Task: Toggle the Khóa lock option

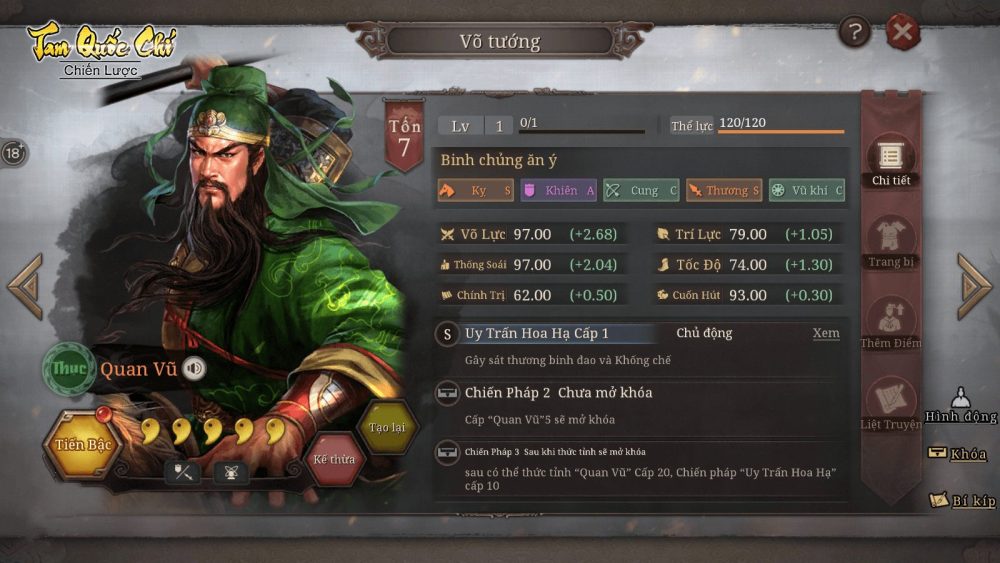Action: pyautogui.click(x=957, y=453)
